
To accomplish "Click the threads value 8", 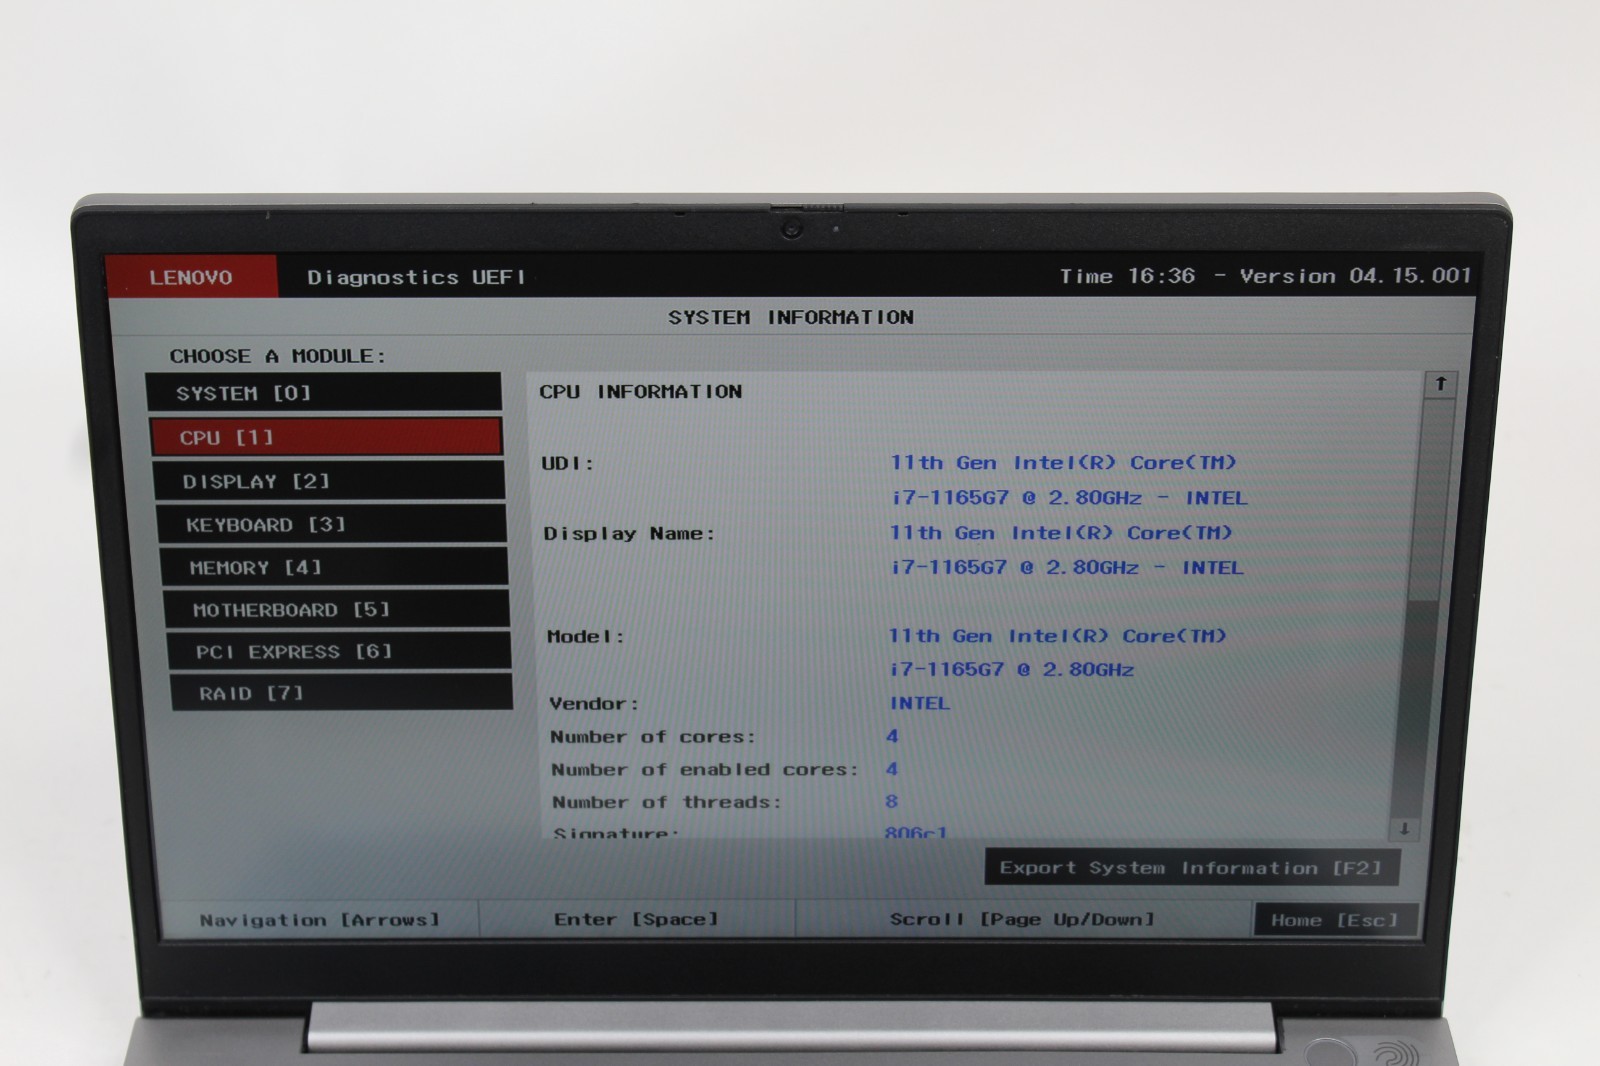I will [x=891, y=802].
